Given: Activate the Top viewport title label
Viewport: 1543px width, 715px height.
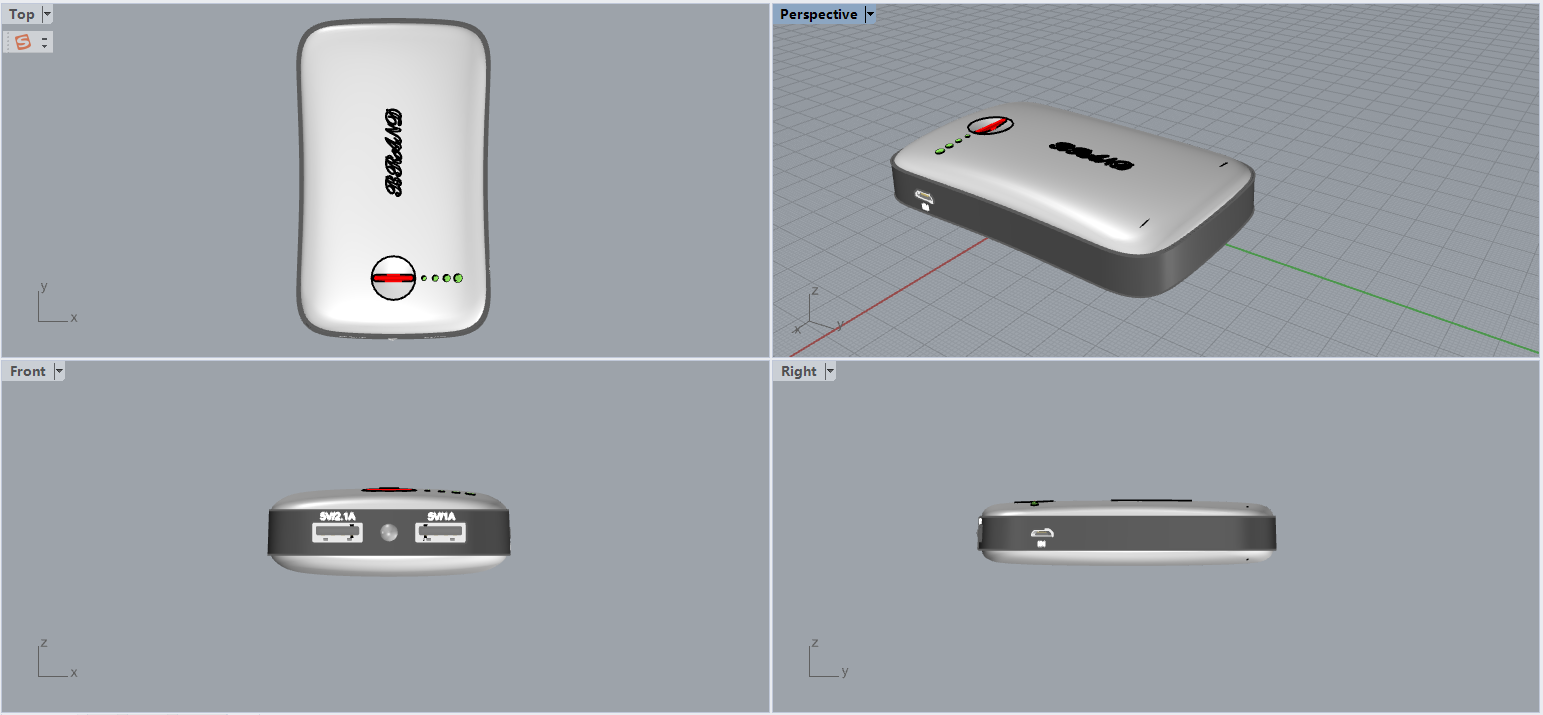Looking at the screenshot, I should (22, 15).
